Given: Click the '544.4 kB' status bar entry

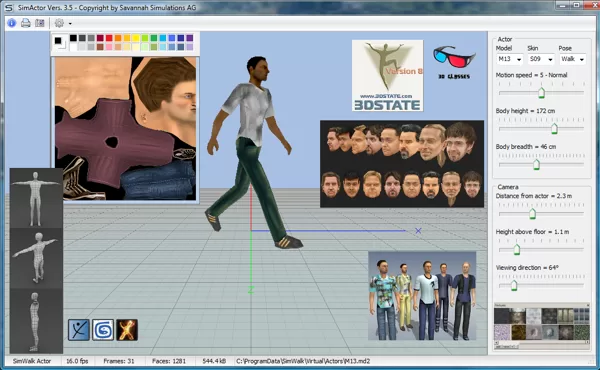Looking at the screenshot, I should coord(214,361).
